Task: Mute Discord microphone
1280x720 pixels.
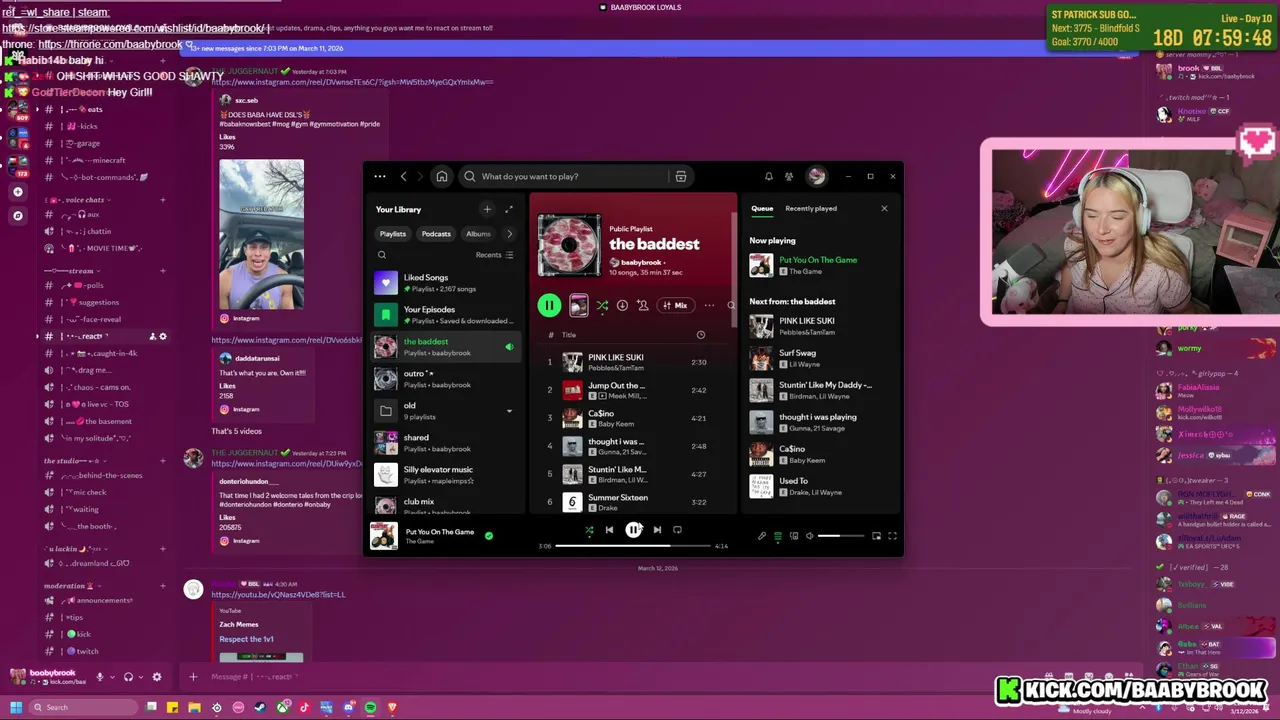Action: [x=99, y=677]
